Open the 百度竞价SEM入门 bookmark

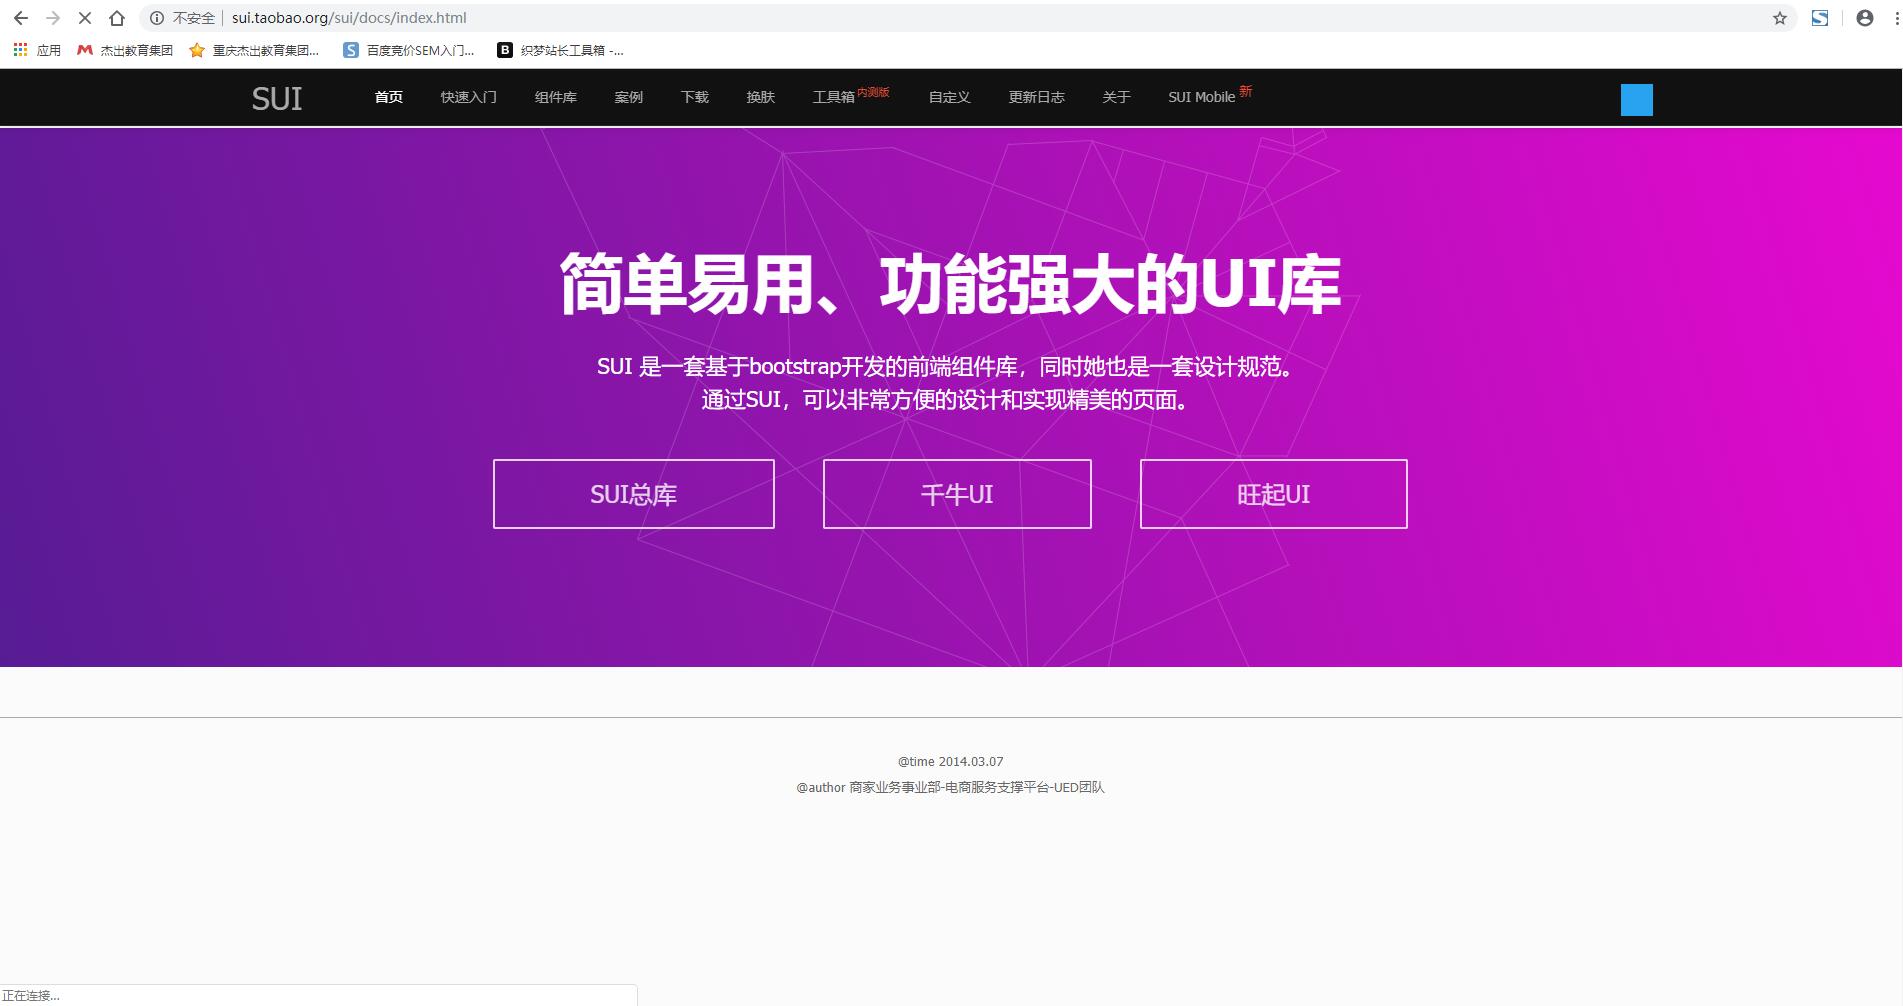408,50
